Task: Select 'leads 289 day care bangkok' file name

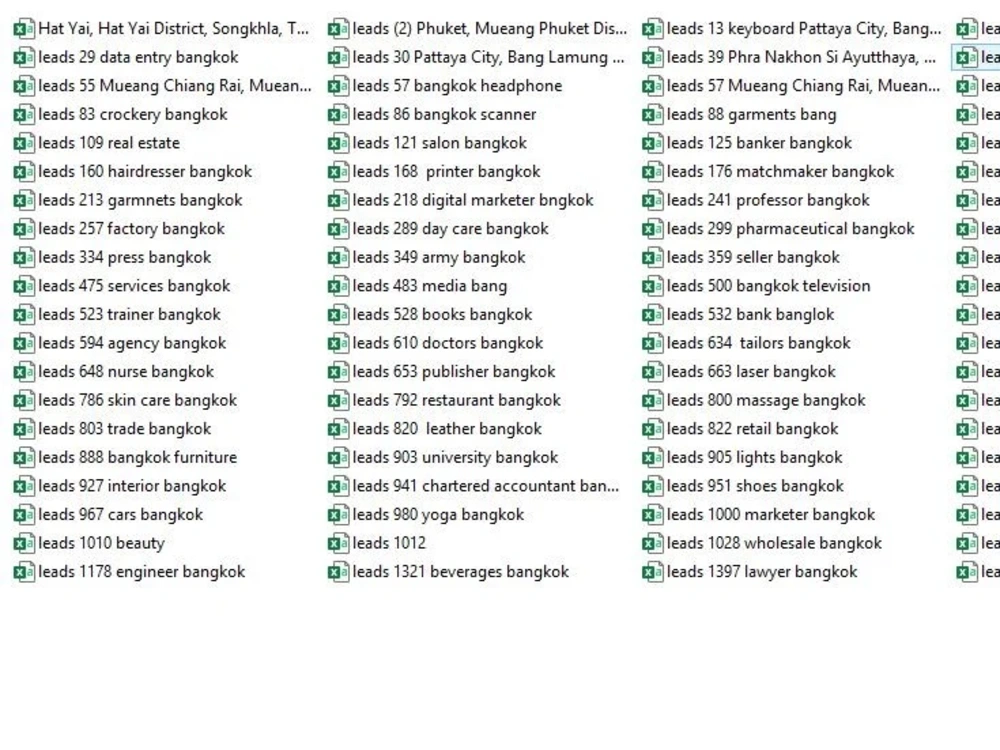Action: tap(451, 229)
